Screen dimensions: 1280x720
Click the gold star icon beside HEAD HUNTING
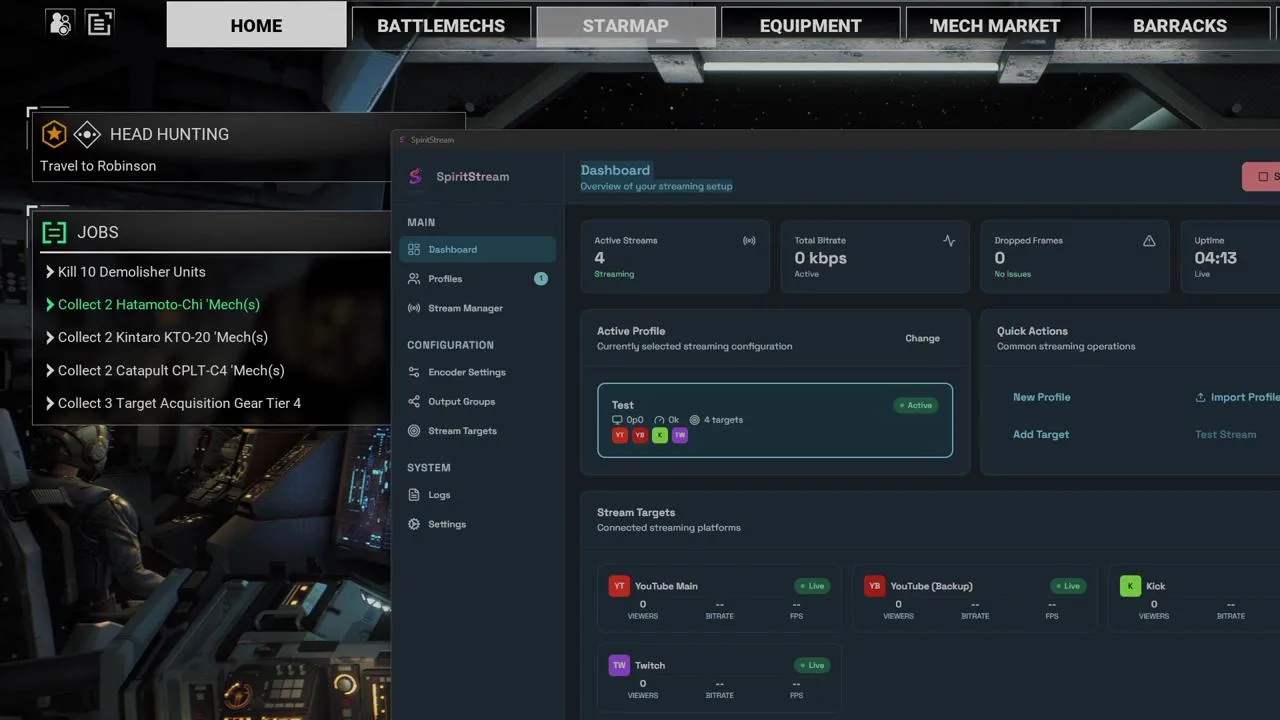tap(54, 134)
